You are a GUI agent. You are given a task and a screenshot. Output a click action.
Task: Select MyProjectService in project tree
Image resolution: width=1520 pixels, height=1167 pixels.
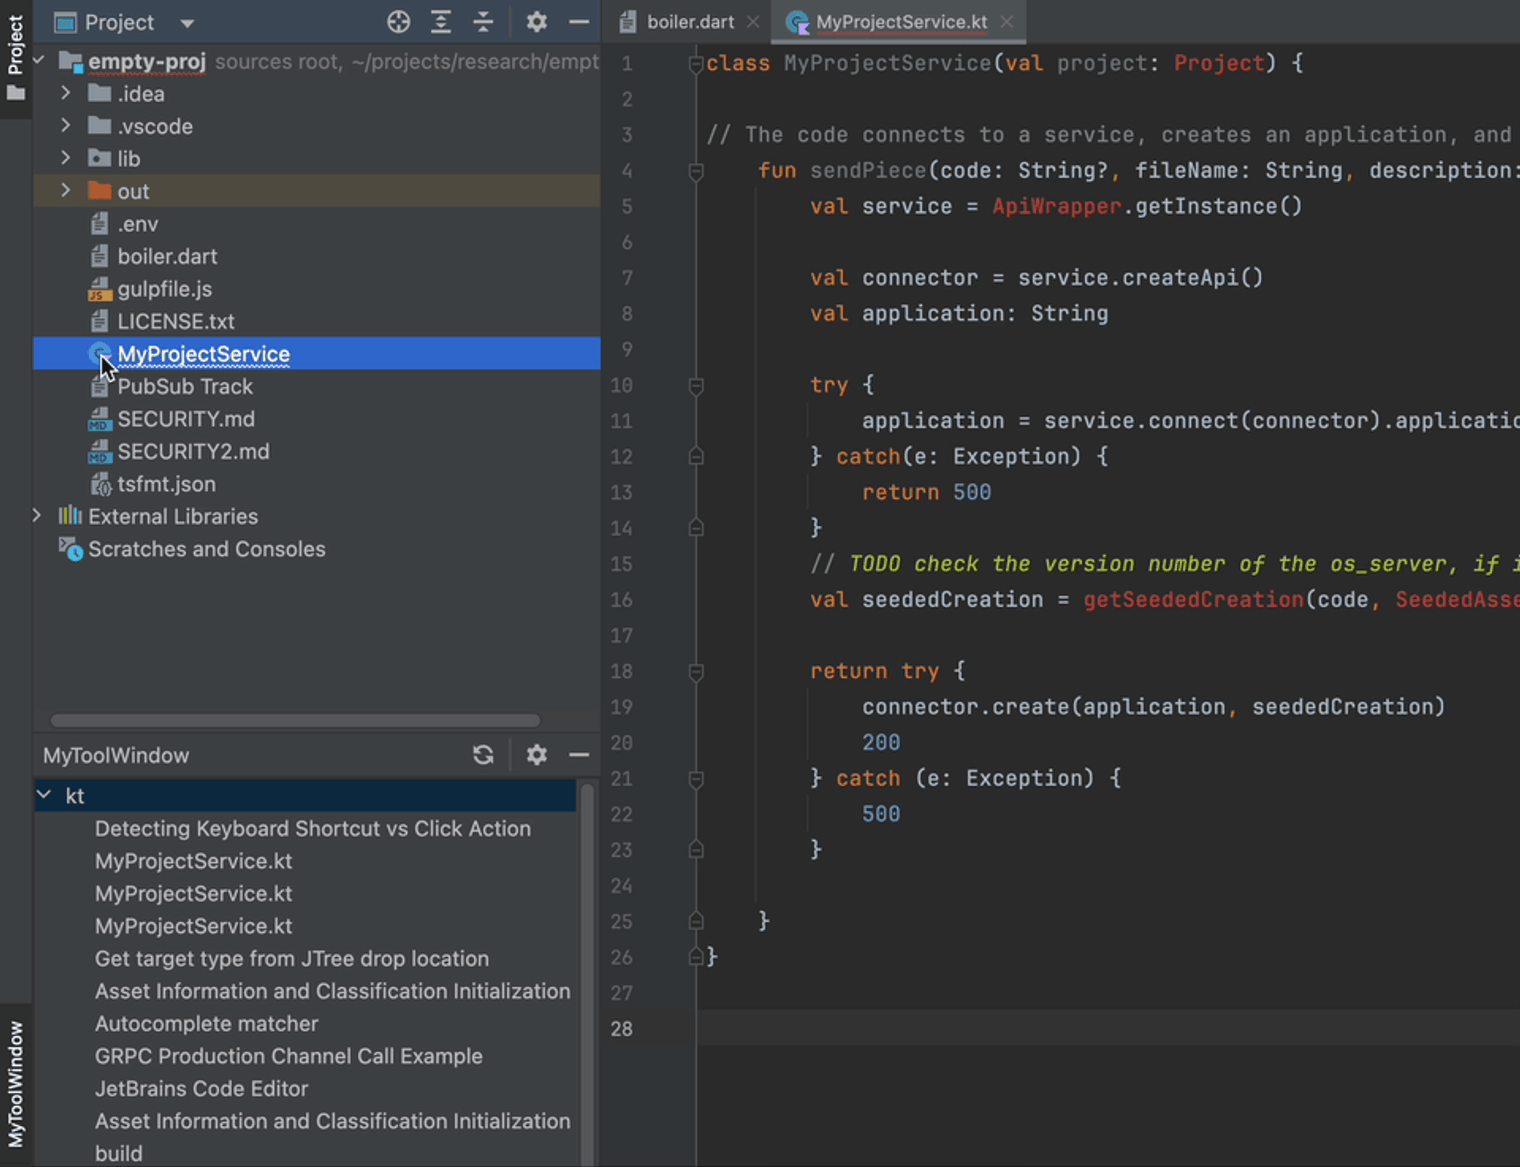[x=317, y=354]
